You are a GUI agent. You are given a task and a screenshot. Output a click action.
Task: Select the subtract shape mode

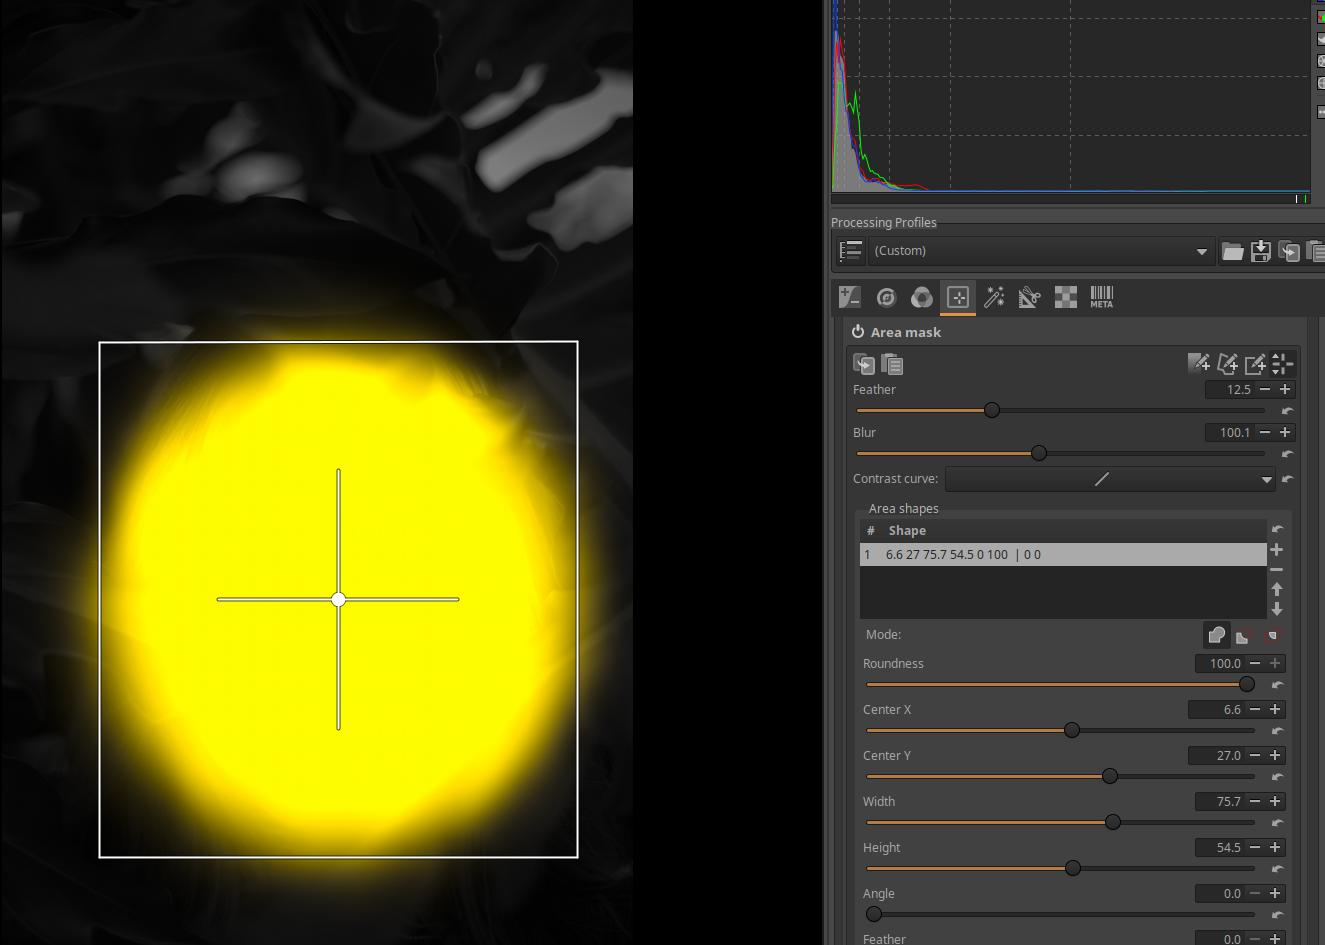1244,635
